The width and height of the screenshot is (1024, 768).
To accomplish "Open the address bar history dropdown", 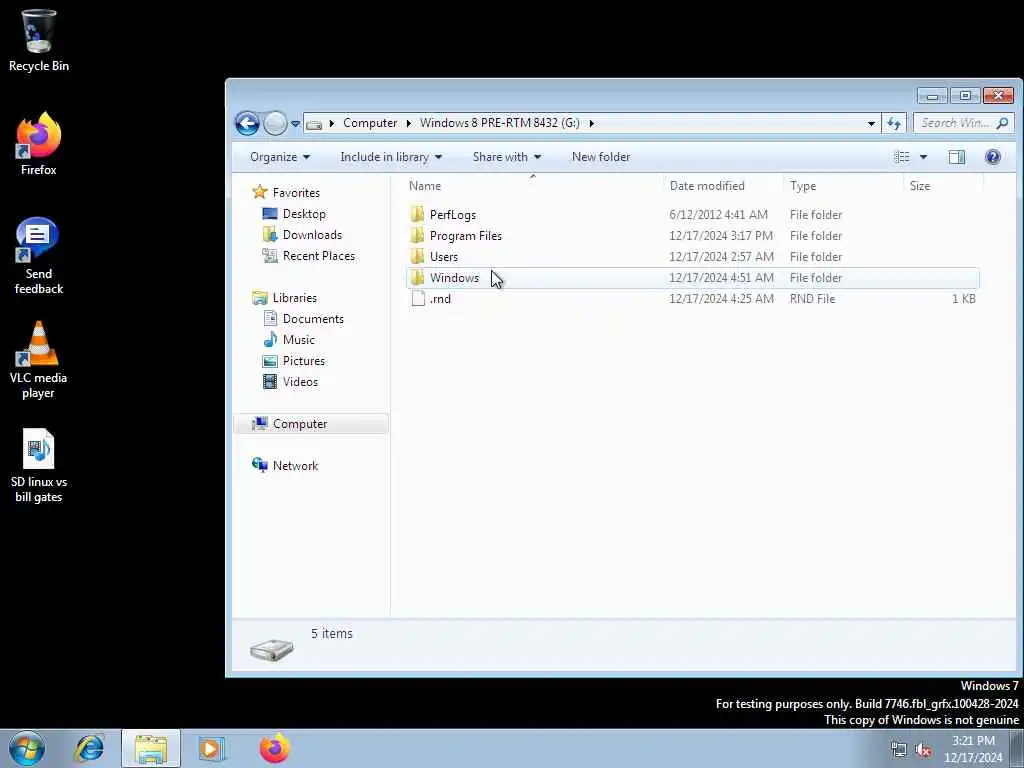I will tap(871, 123).
